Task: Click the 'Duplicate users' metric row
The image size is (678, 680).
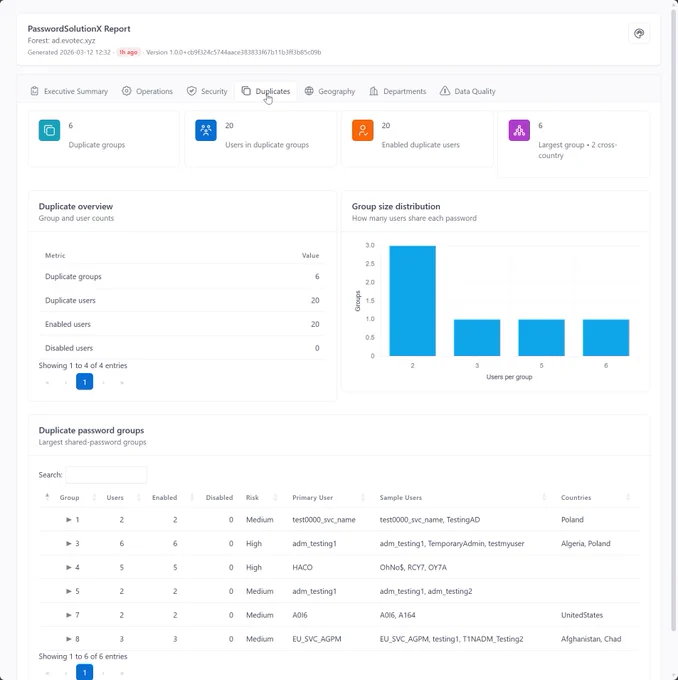Action: (182, 300)
